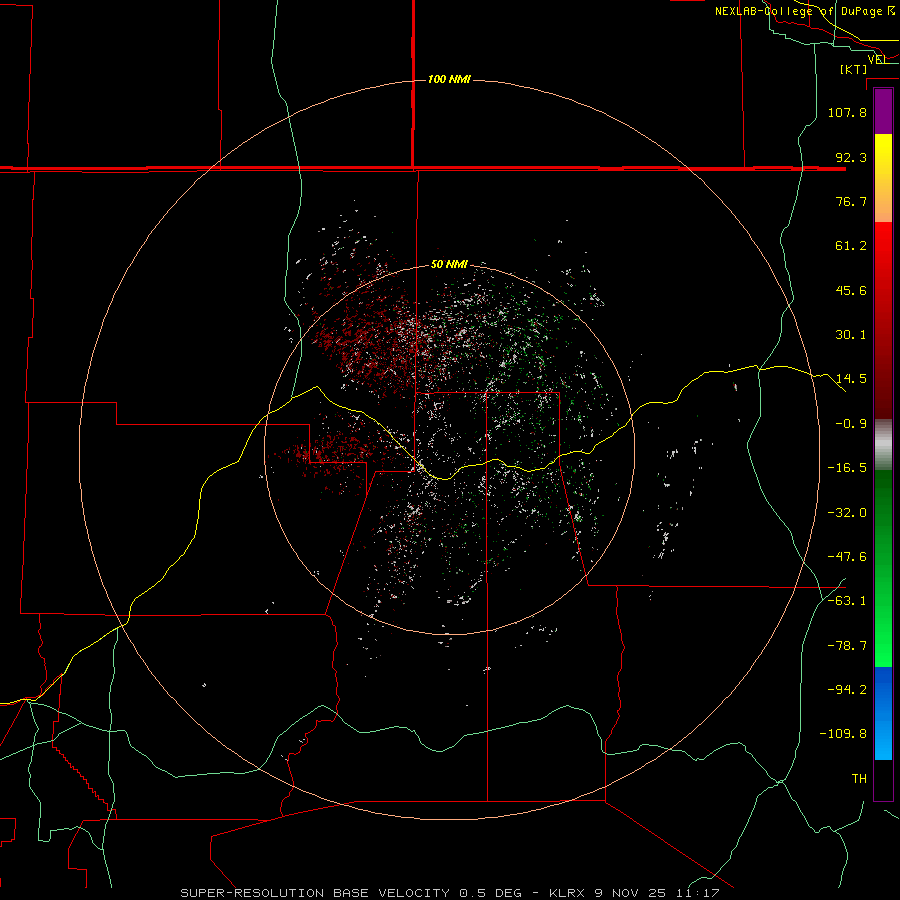Click the KLRX station identifier
Viewport: 900px width, 900px height.
pyautogui.click(x=568, y=893)
